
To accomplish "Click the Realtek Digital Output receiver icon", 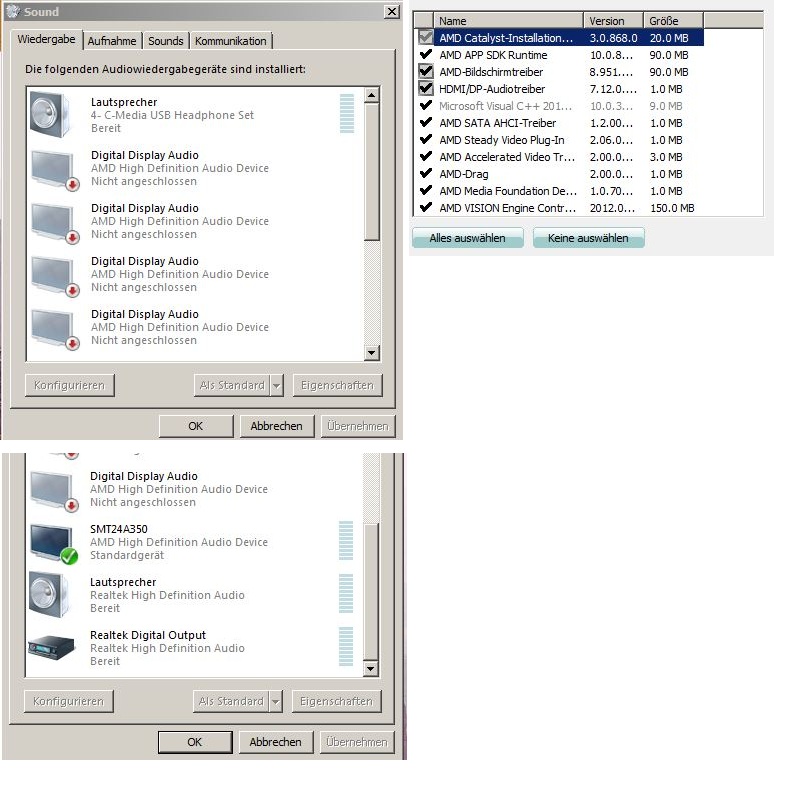I will tap(52, 648).
